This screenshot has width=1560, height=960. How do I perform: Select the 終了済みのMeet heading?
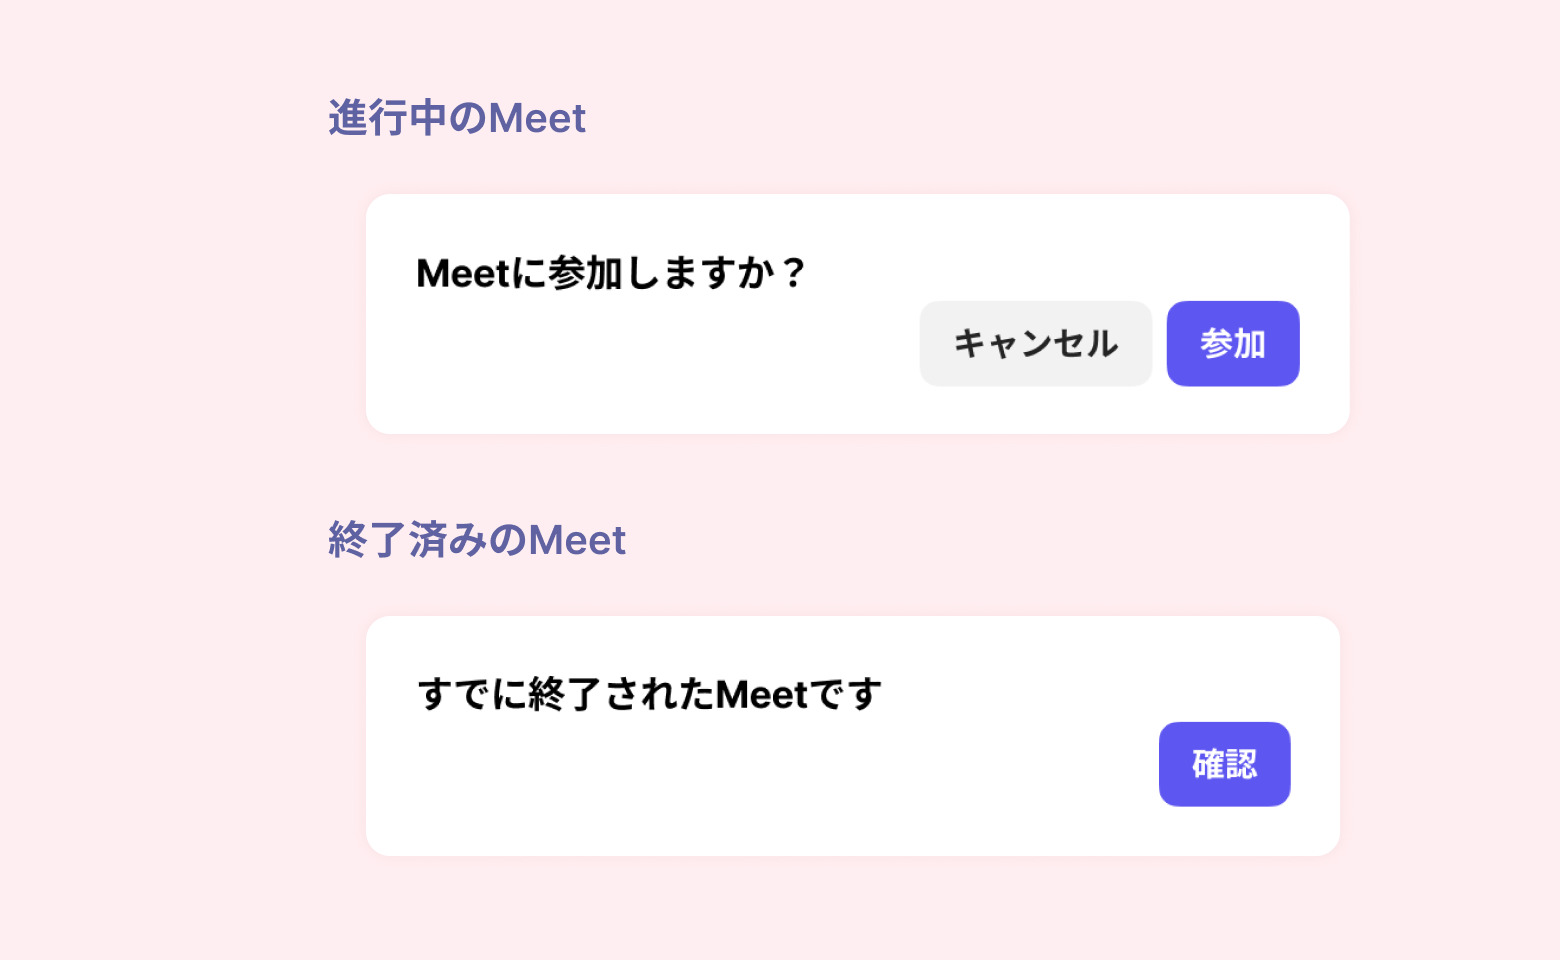[477, 540]
